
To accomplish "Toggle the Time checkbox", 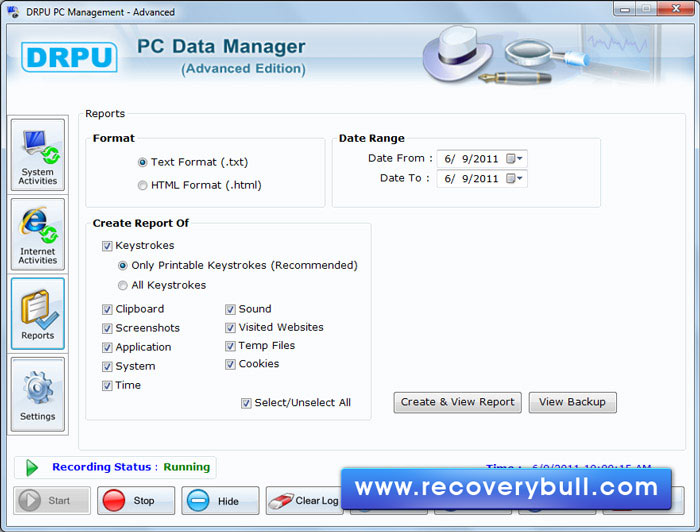I will (x=107, y=386).
